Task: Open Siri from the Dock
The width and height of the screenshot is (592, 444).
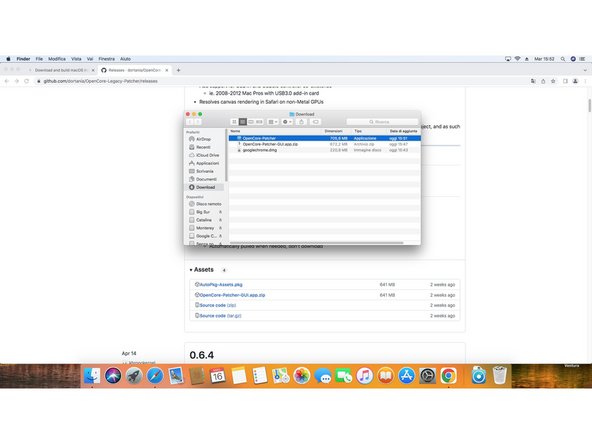Action: [x=113, y=376]
